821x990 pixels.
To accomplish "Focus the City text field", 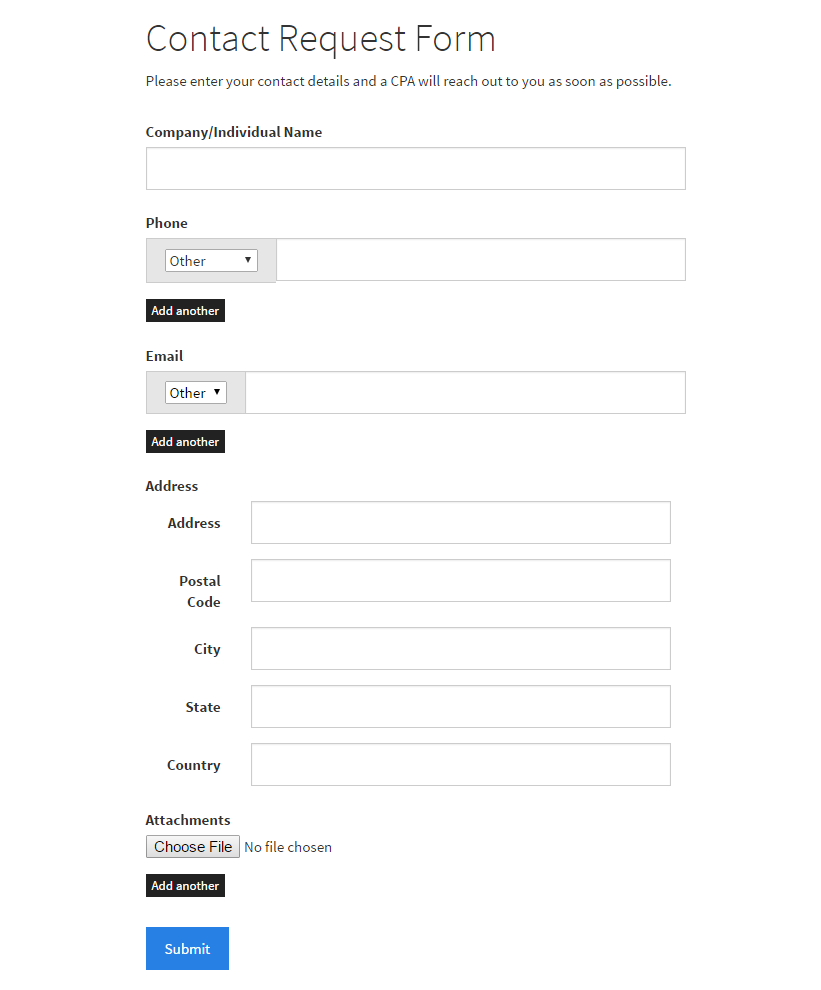I will (460, 649).
